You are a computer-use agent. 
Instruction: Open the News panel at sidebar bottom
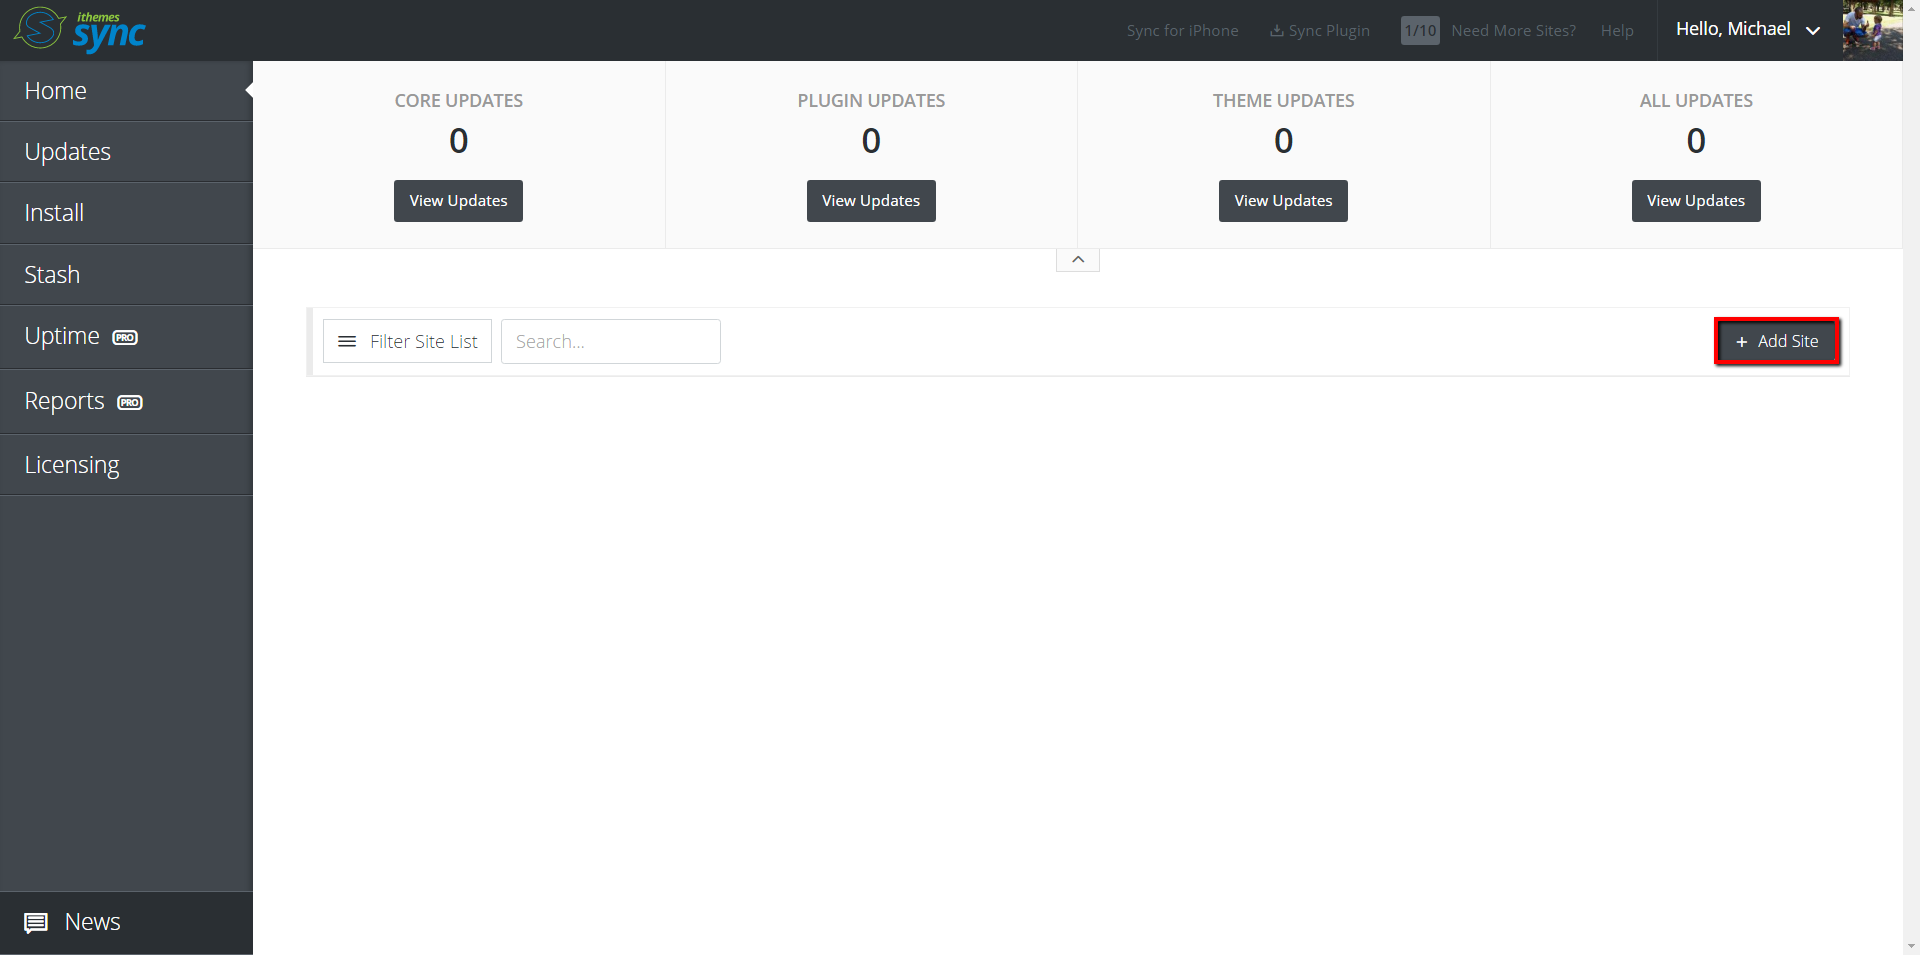(x=126, y=923)
